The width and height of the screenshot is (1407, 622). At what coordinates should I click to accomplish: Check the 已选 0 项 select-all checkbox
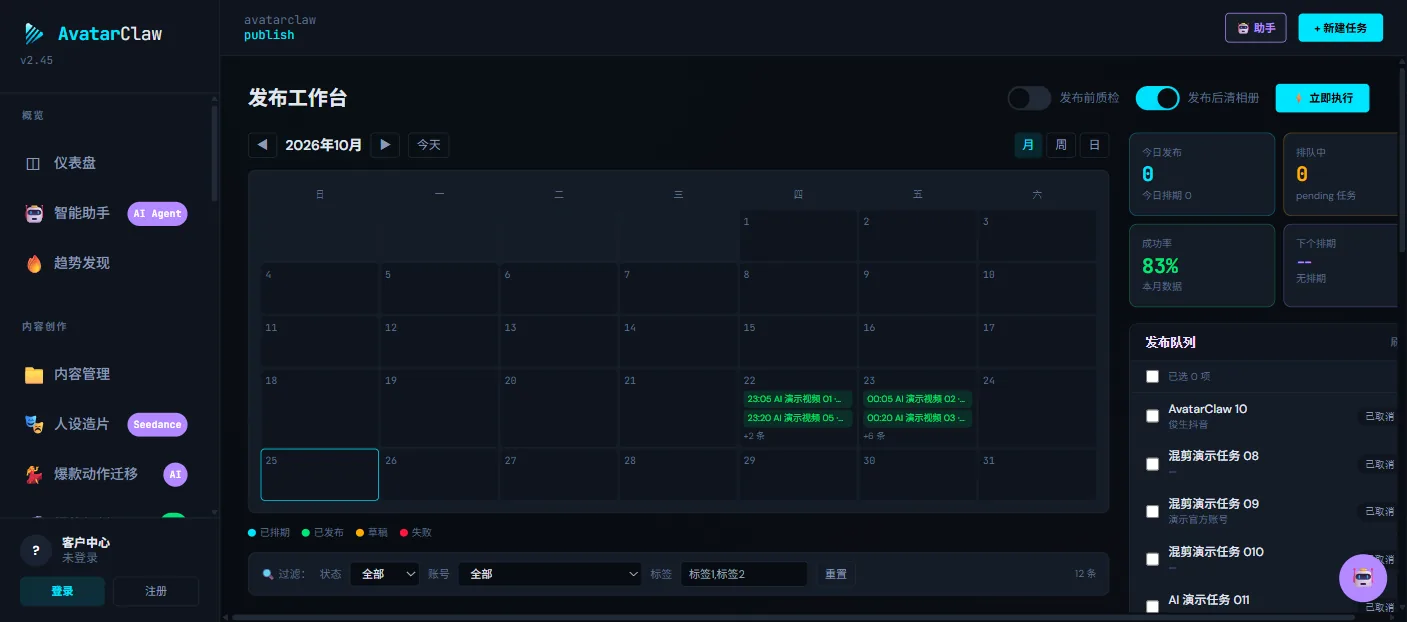[x=1152, y=376]
